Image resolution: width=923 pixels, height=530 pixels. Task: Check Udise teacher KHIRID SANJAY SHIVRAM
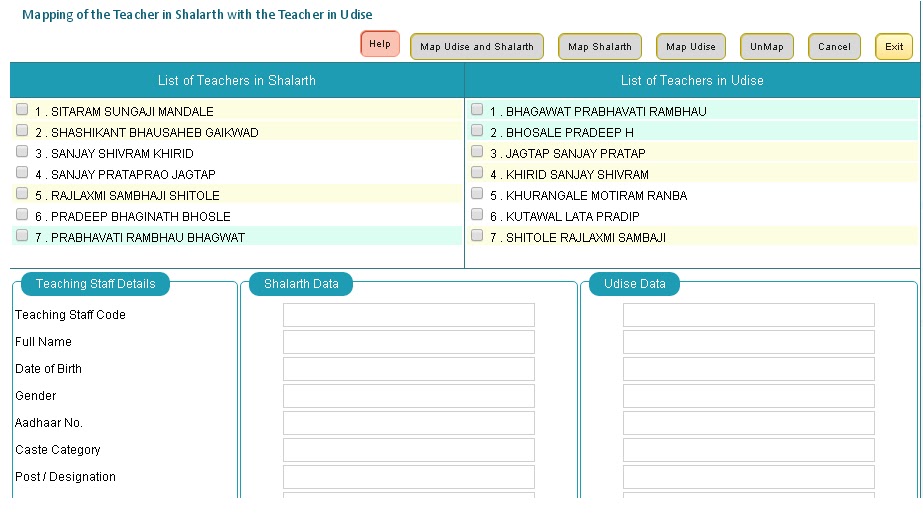pos(477,173)
